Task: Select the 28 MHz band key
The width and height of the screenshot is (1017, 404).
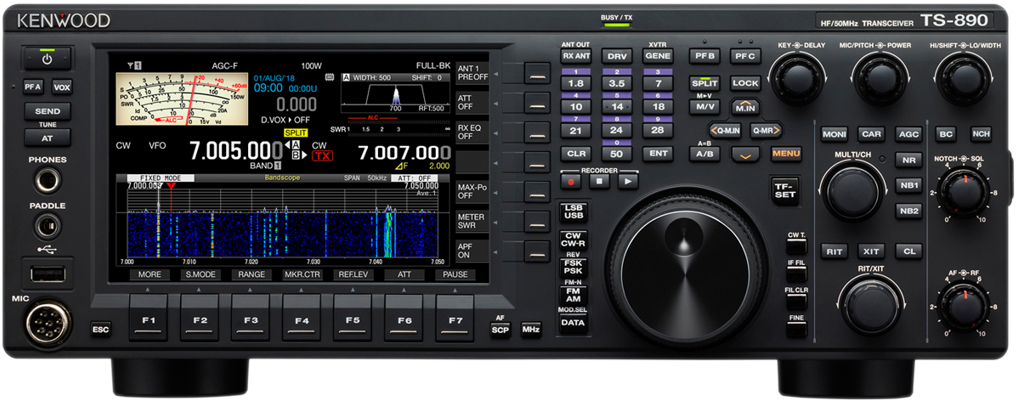Action: click(x=658, y=130)
